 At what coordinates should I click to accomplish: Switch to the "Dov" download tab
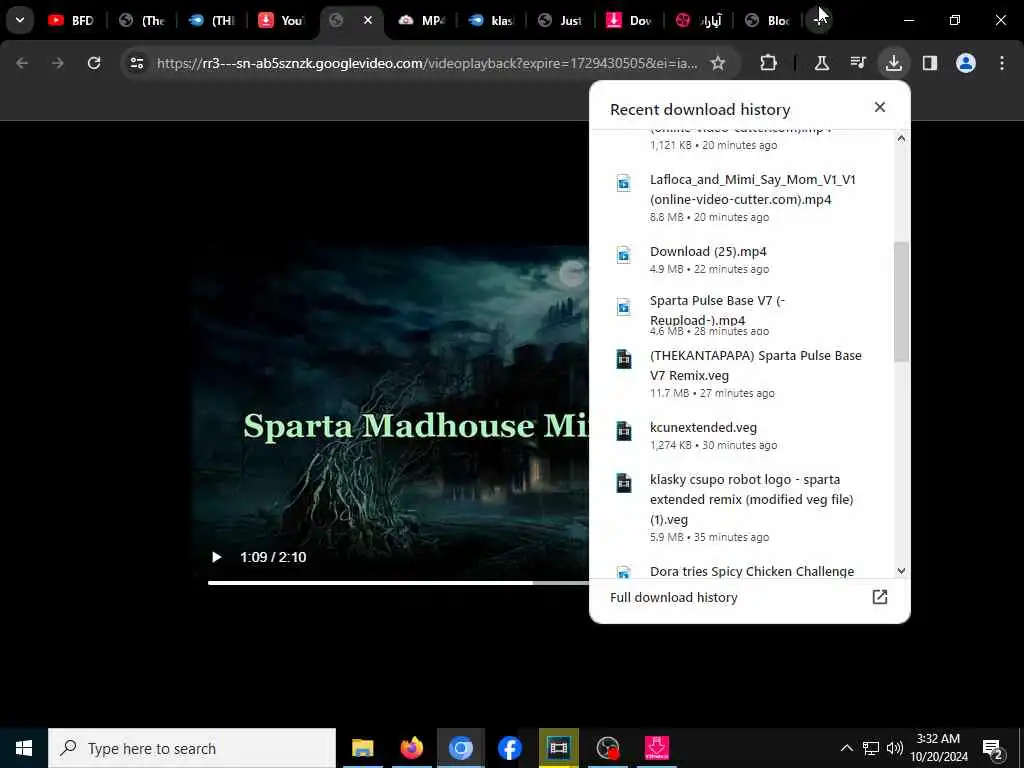(630, 20)
